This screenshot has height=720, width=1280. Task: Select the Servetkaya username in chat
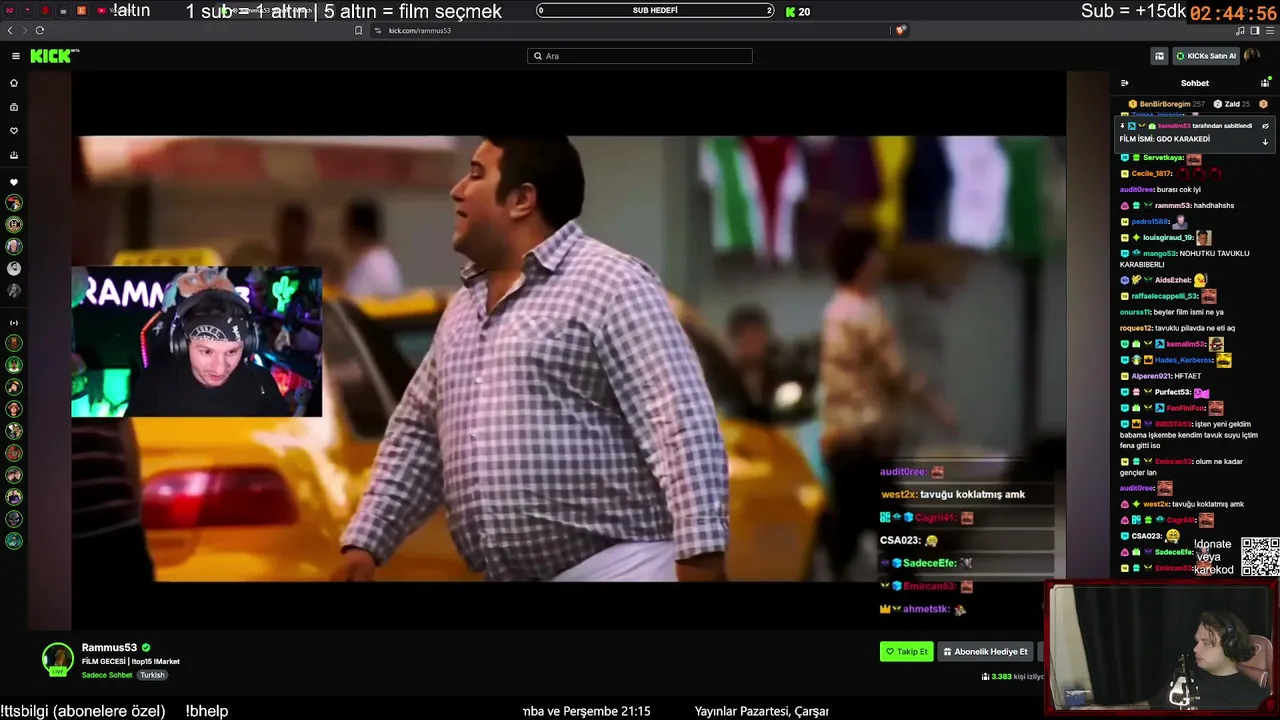click(1163, 158)
